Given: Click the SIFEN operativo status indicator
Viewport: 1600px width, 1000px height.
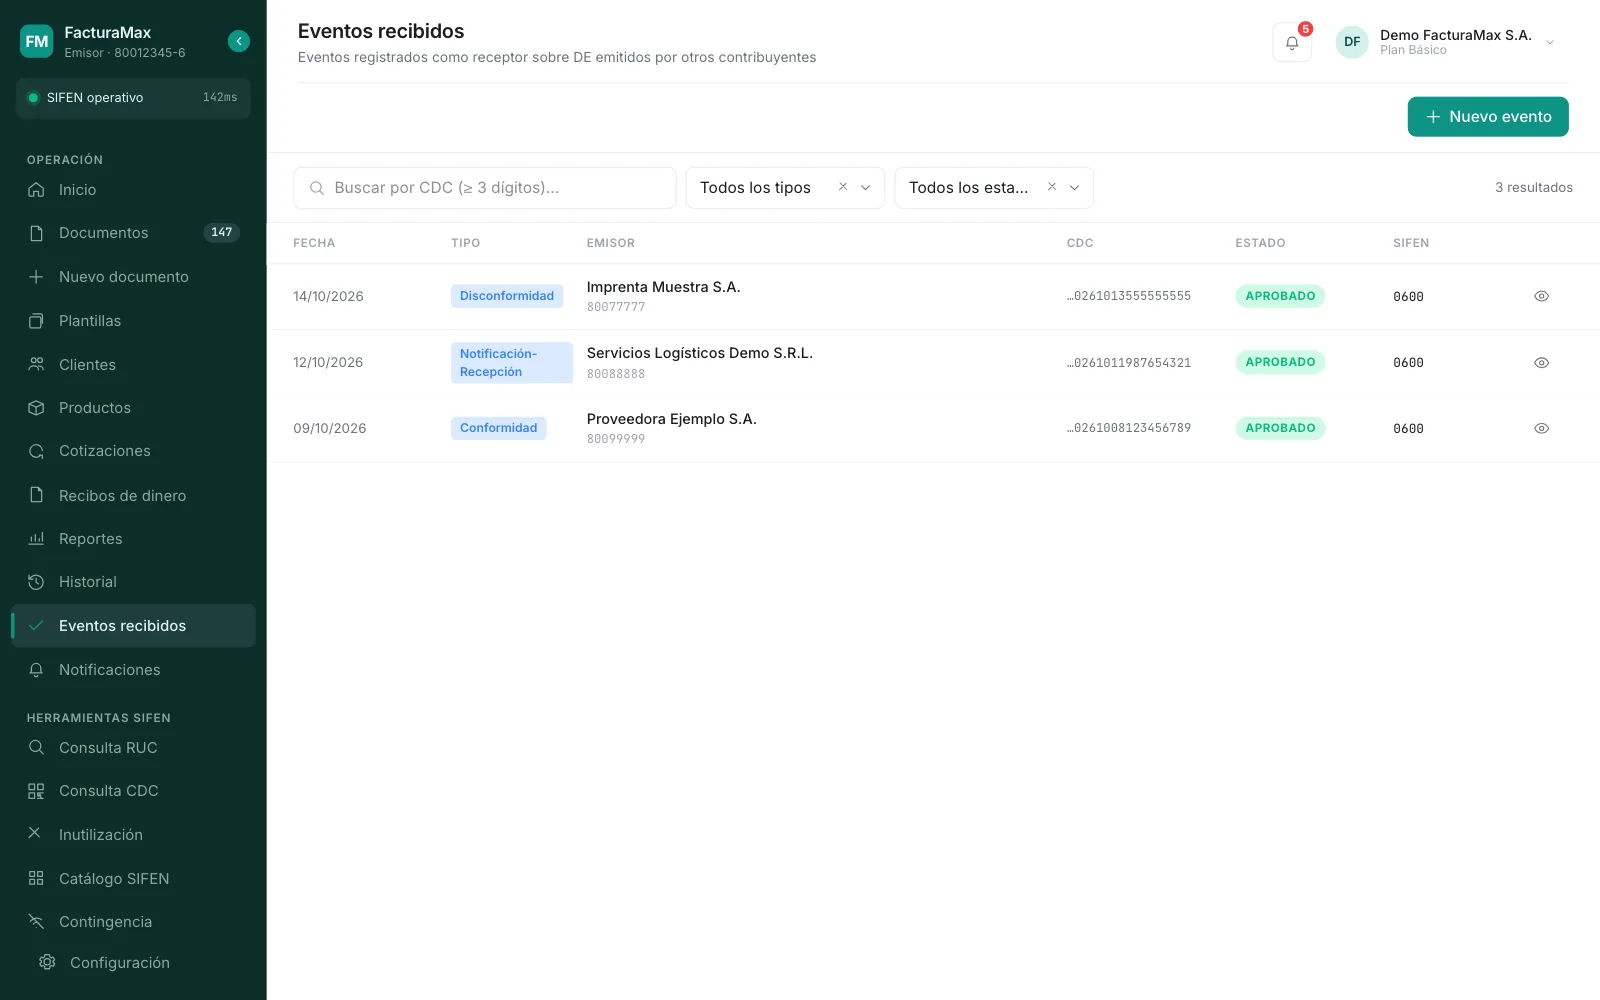Looking at the screenshot, I should (x=133, y=98).
